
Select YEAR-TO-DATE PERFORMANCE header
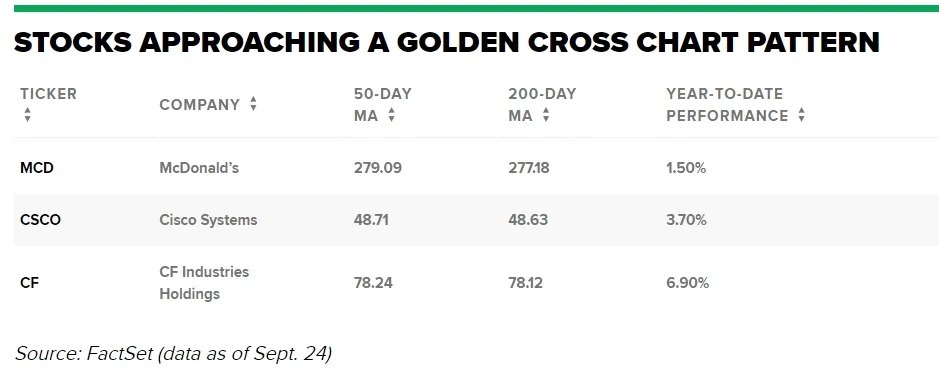tap(727, 105)
